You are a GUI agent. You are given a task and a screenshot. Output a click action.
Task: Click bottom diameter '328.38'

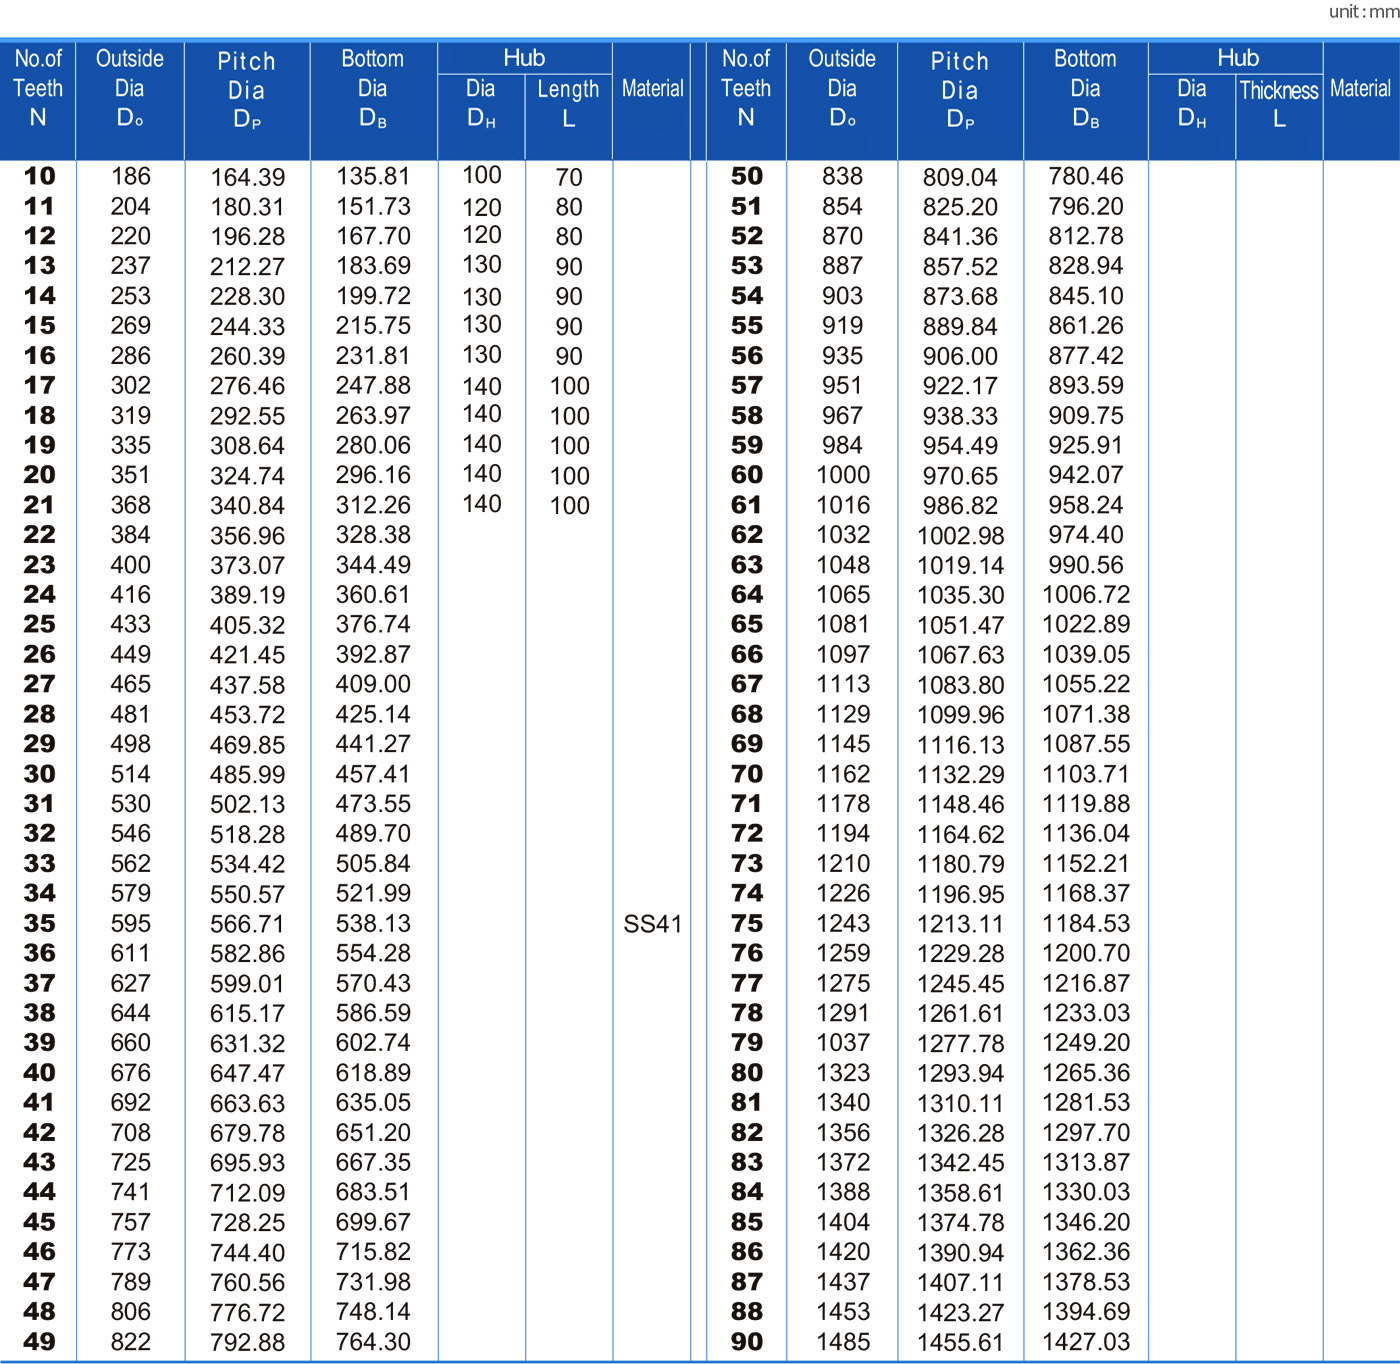pos(373,535)
